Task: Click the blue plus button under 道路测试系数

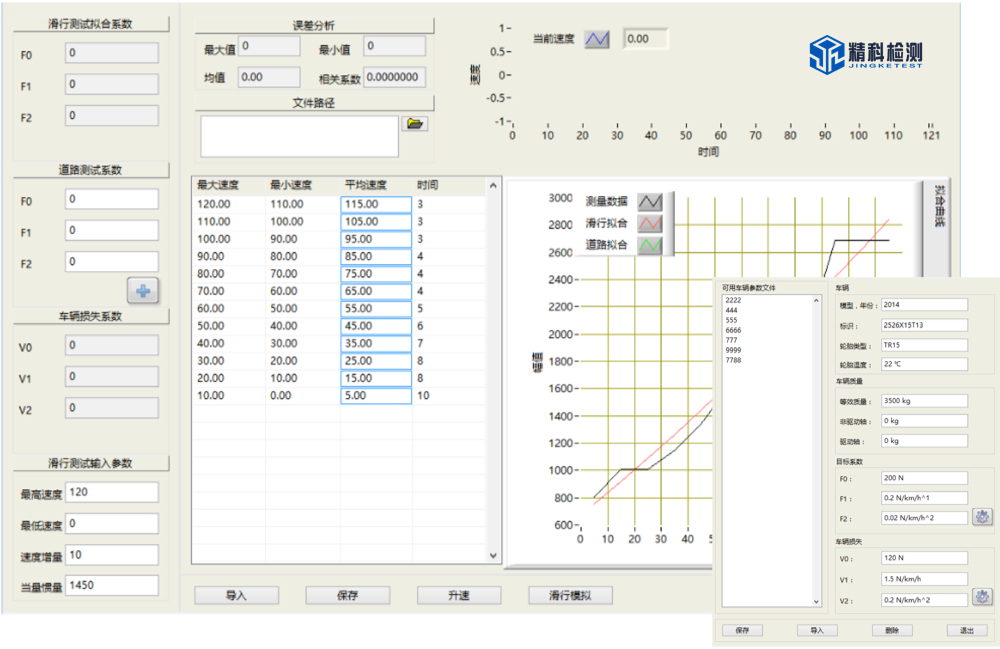Action: [x=142, y=291]
